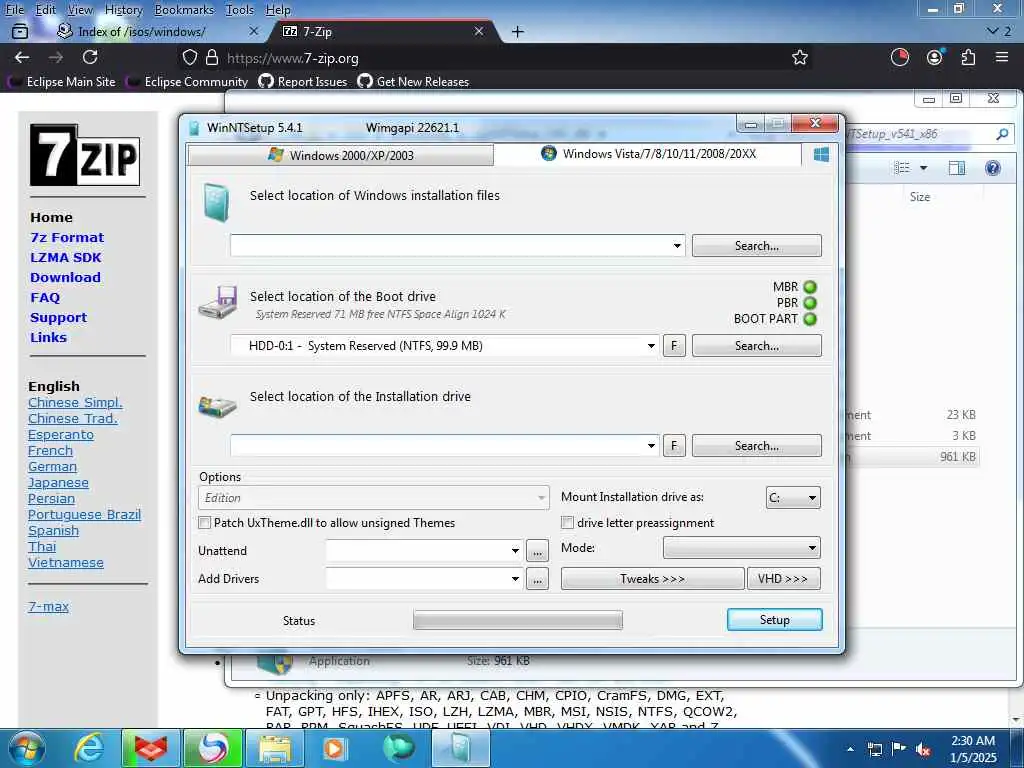Switch to the Windows 2000/XP/2003 tab
The image size is (1024, 768).
pyautogui.click(x=340, y=155)
